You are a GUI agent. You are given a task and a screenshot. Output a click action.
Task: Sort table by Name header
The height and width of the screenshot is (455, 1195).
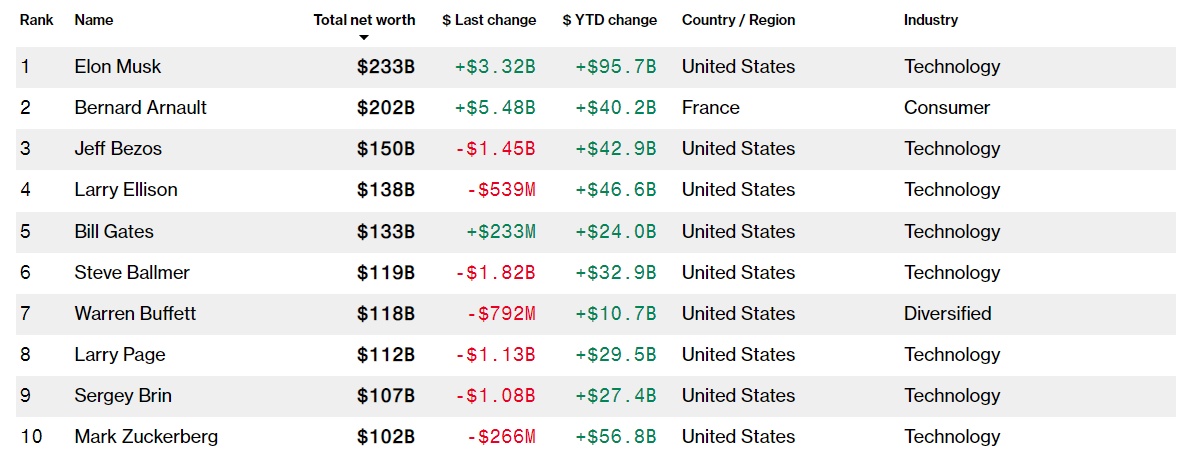(x=94, y=20)
